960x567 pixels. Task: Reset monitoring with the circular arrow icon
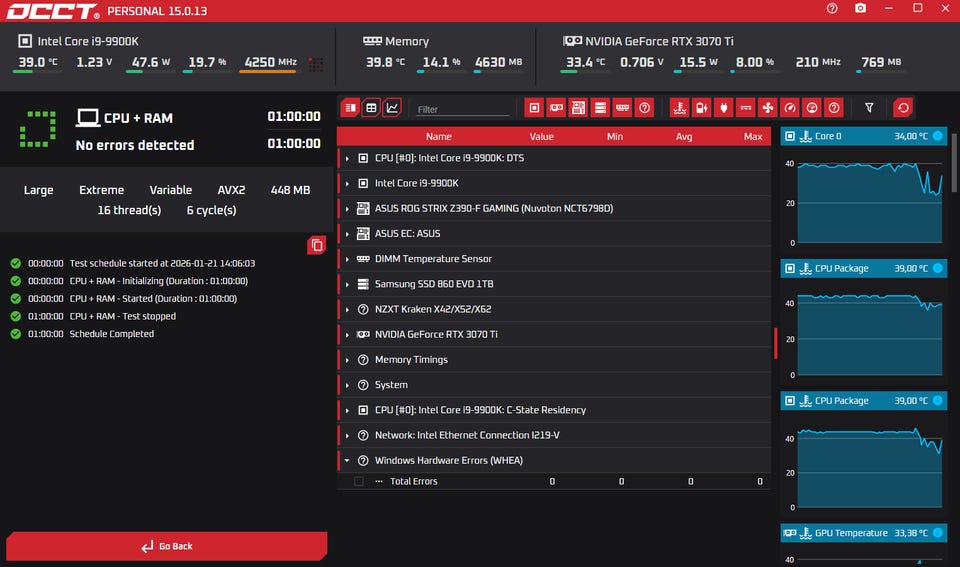click(903, 107)
